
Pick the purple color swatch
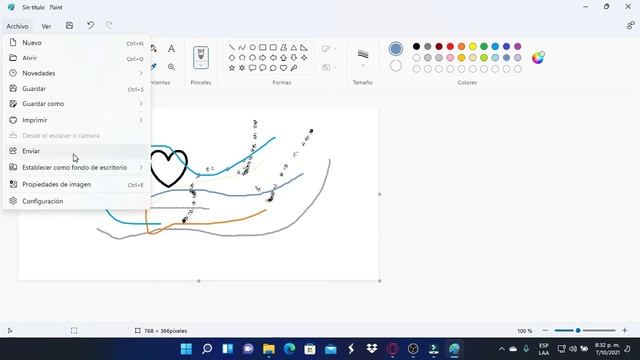tap(518, 46)
